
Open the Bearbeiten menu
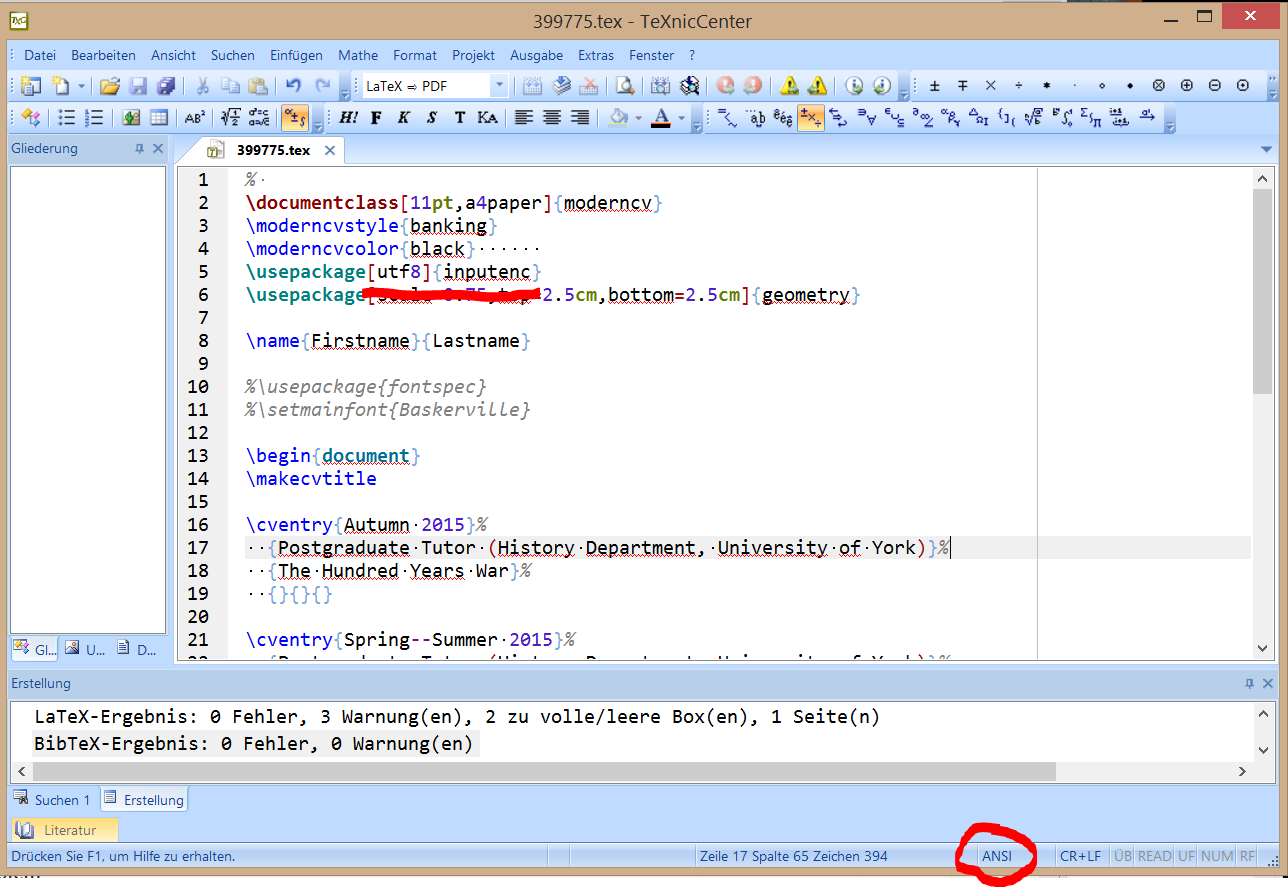point(104,55)
